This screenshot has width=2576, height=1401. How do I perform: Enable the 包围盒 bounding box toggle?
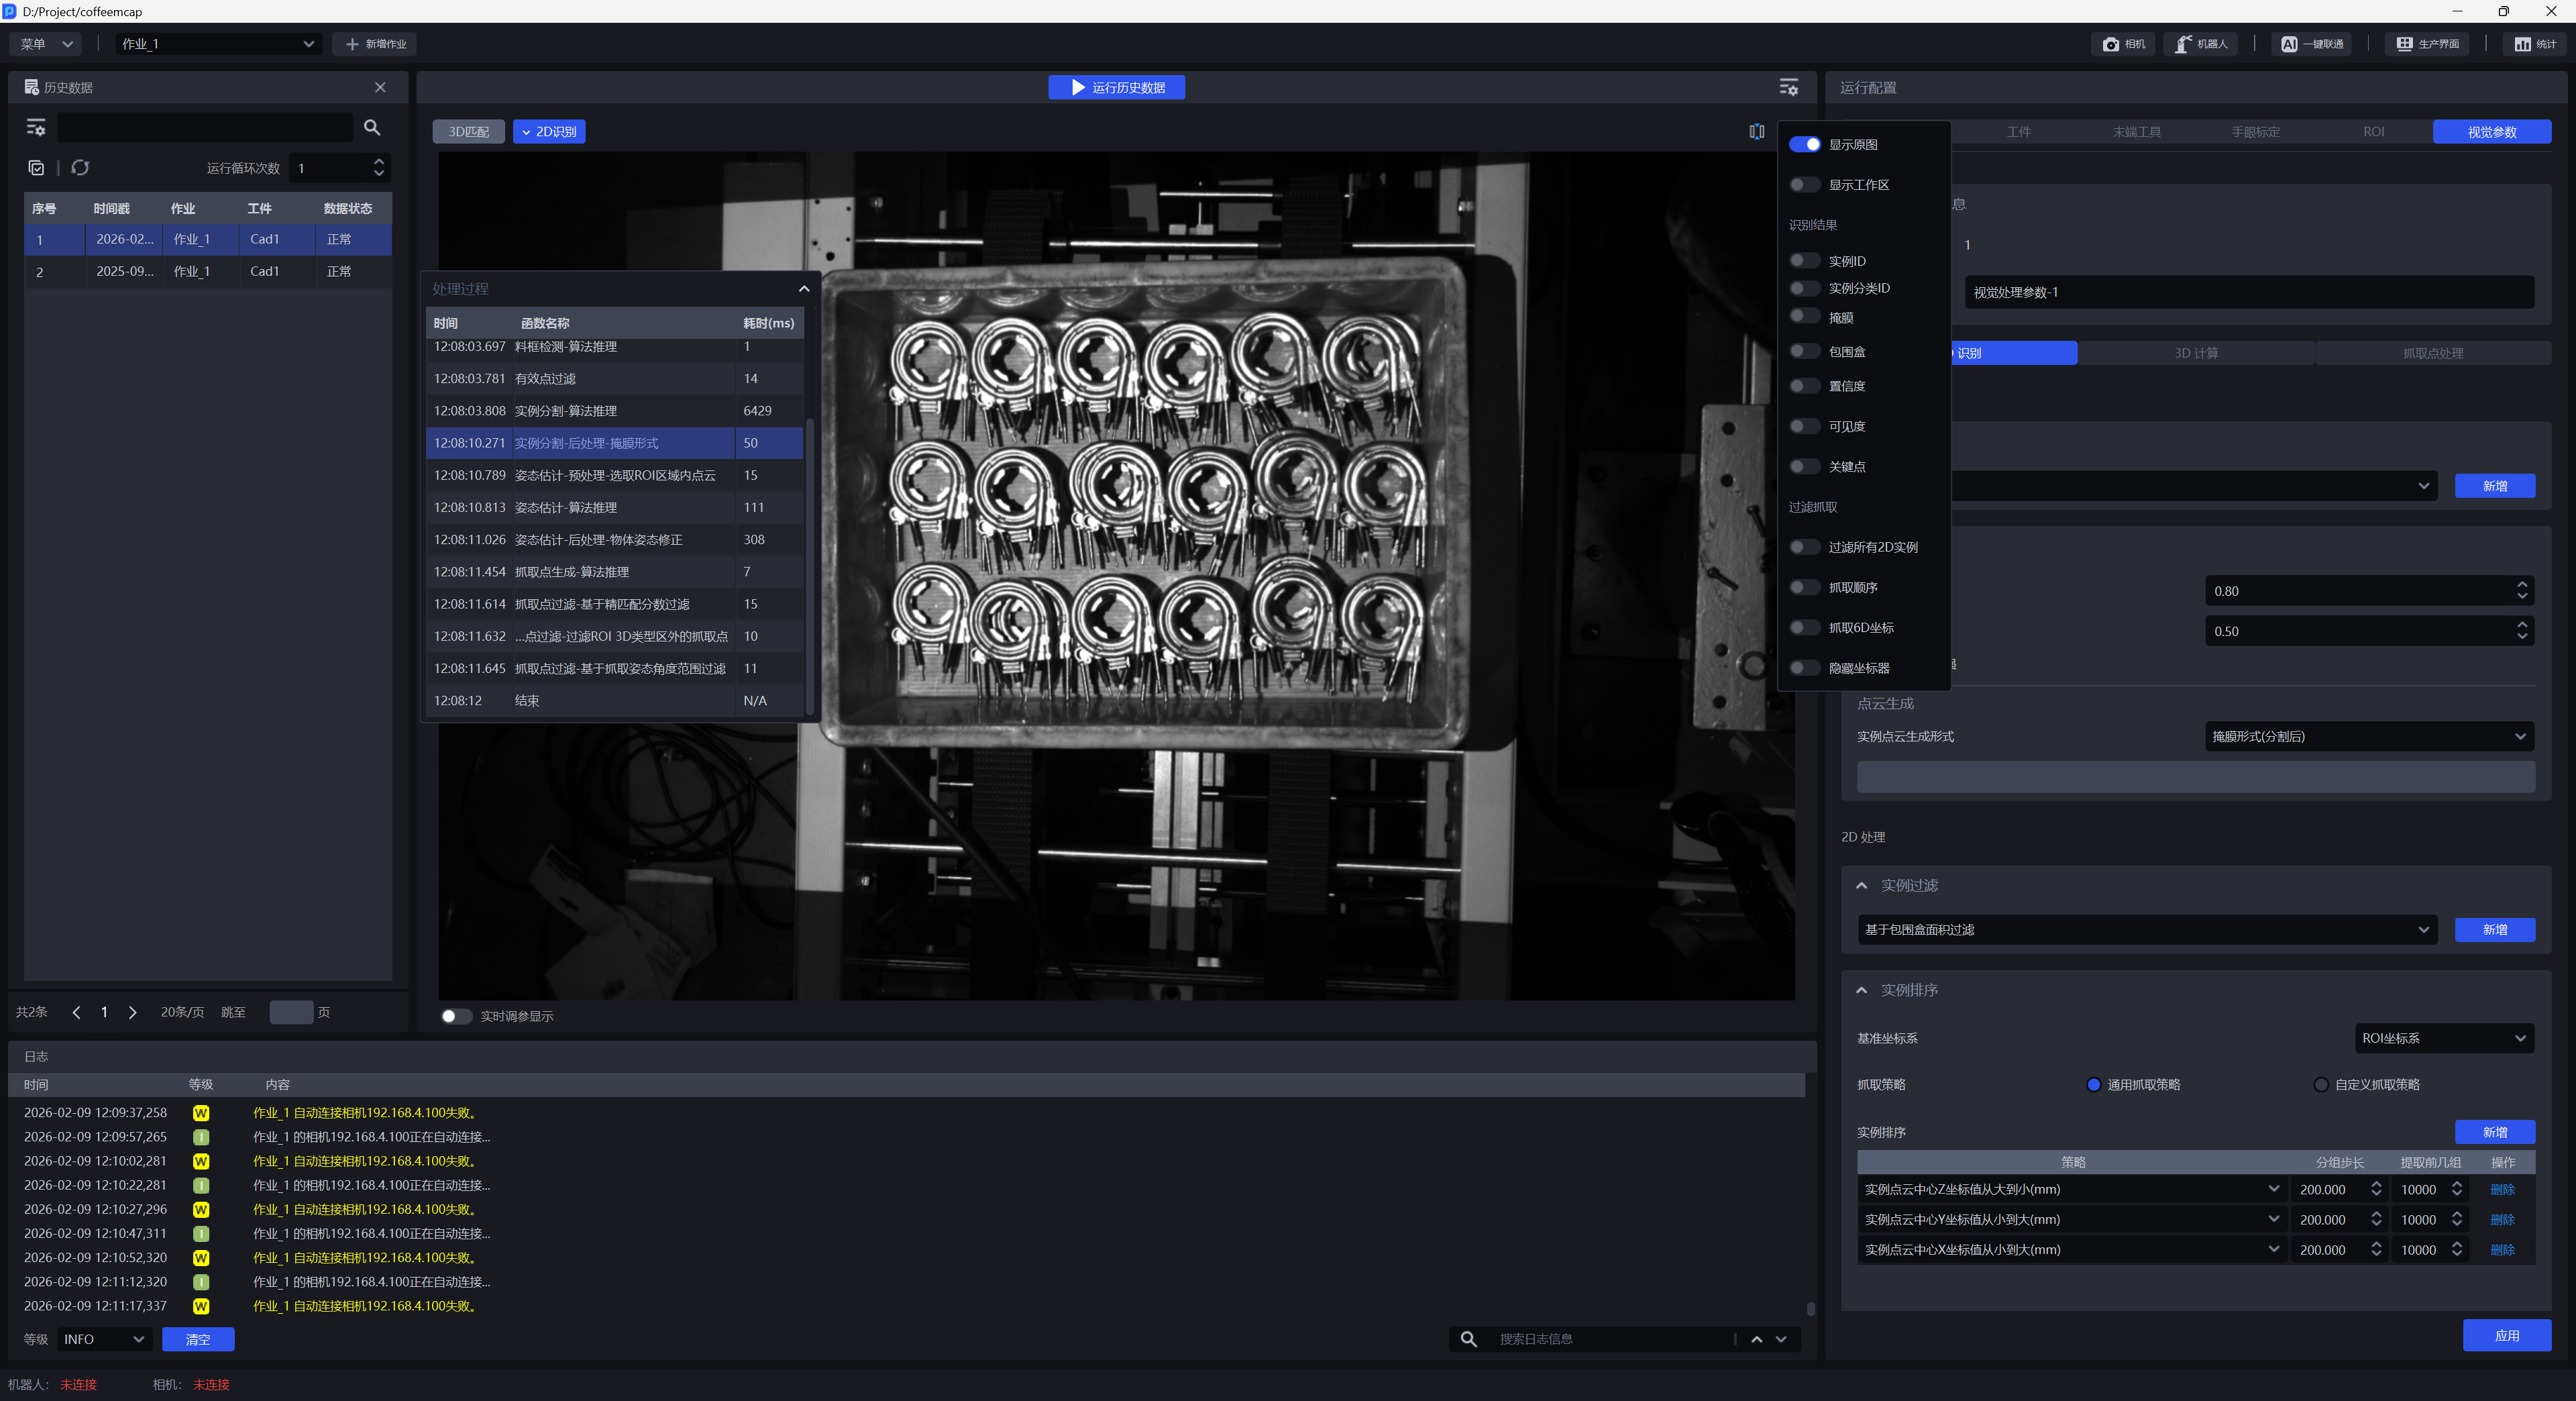coord(1804,352)
